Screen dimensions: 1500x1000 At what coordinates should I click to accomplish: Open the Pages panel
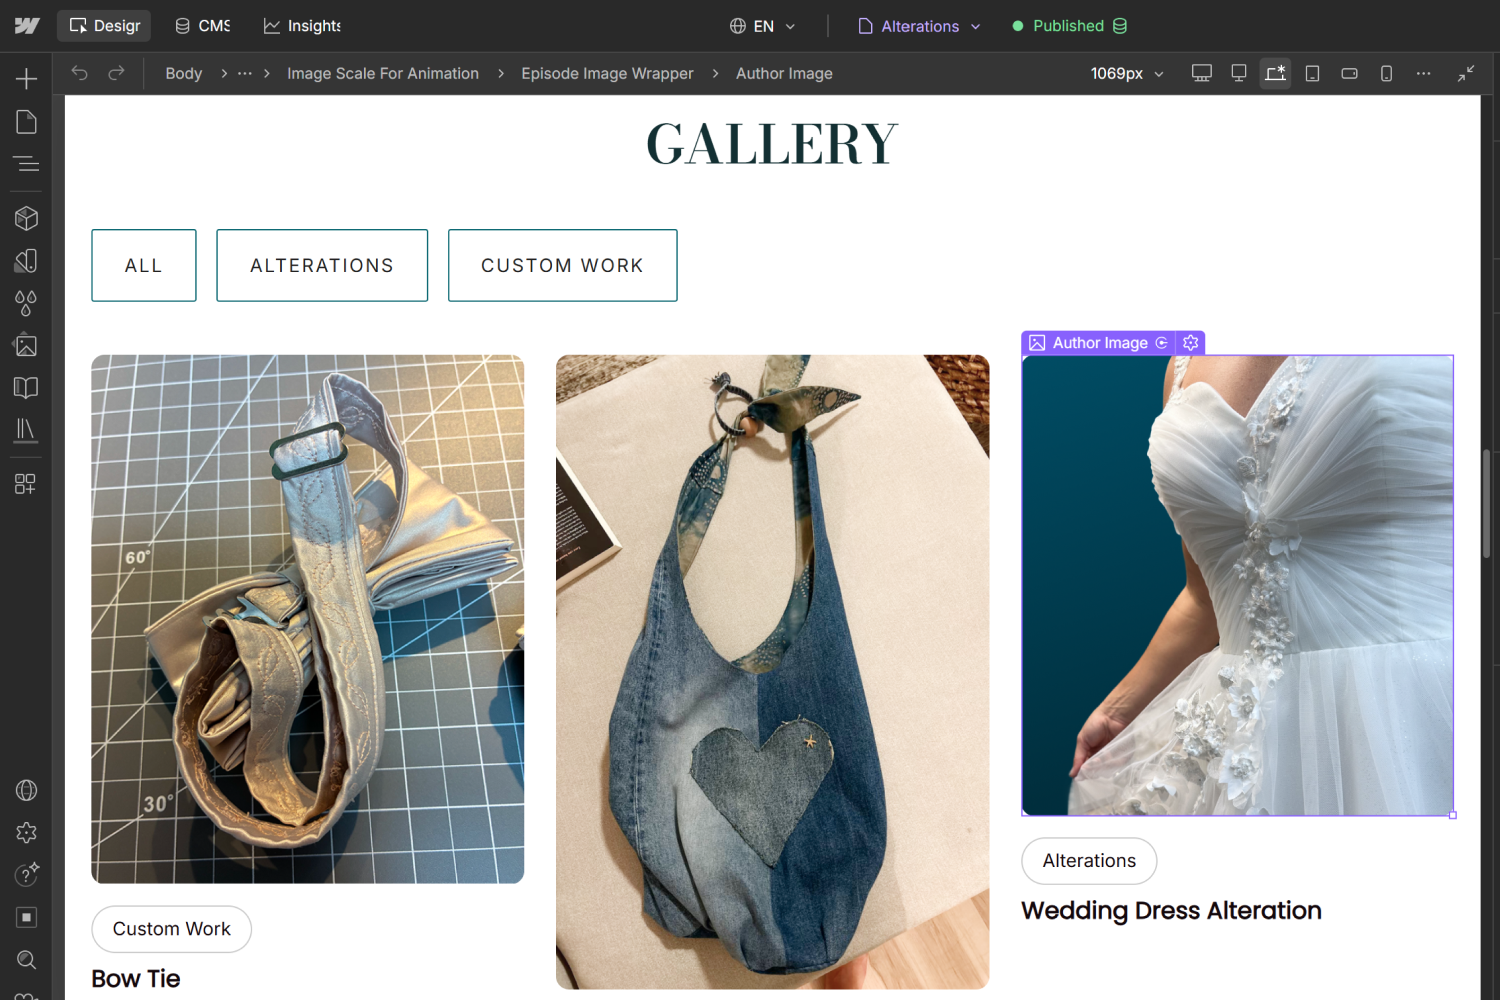pos(27,122)
